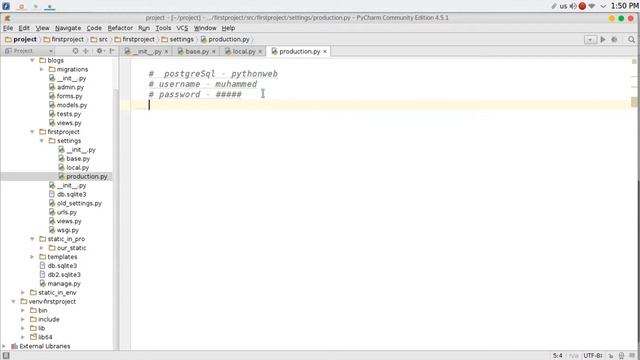Open Project panel settings gear
This screenshot has height=360, width=640.
100,51
